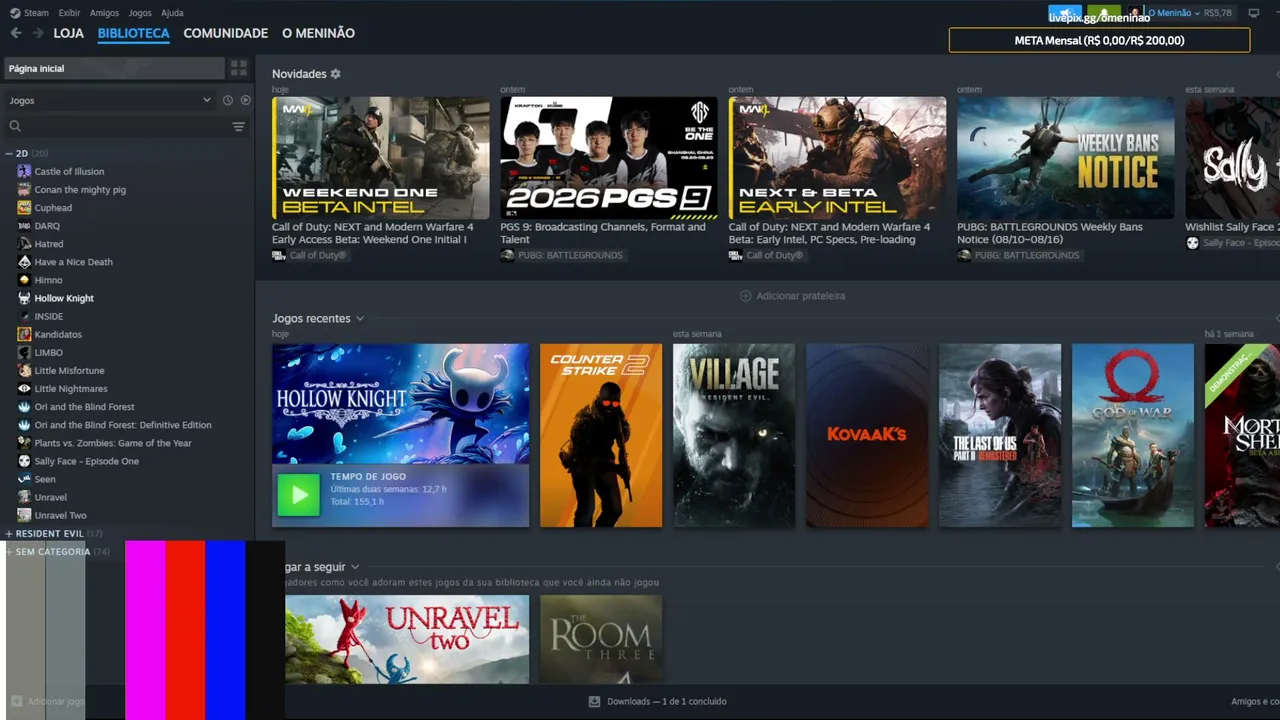This screenshot has height=720, width=1280.
Task: Open The Room Three suggestion cover
Action: (601, 640)
